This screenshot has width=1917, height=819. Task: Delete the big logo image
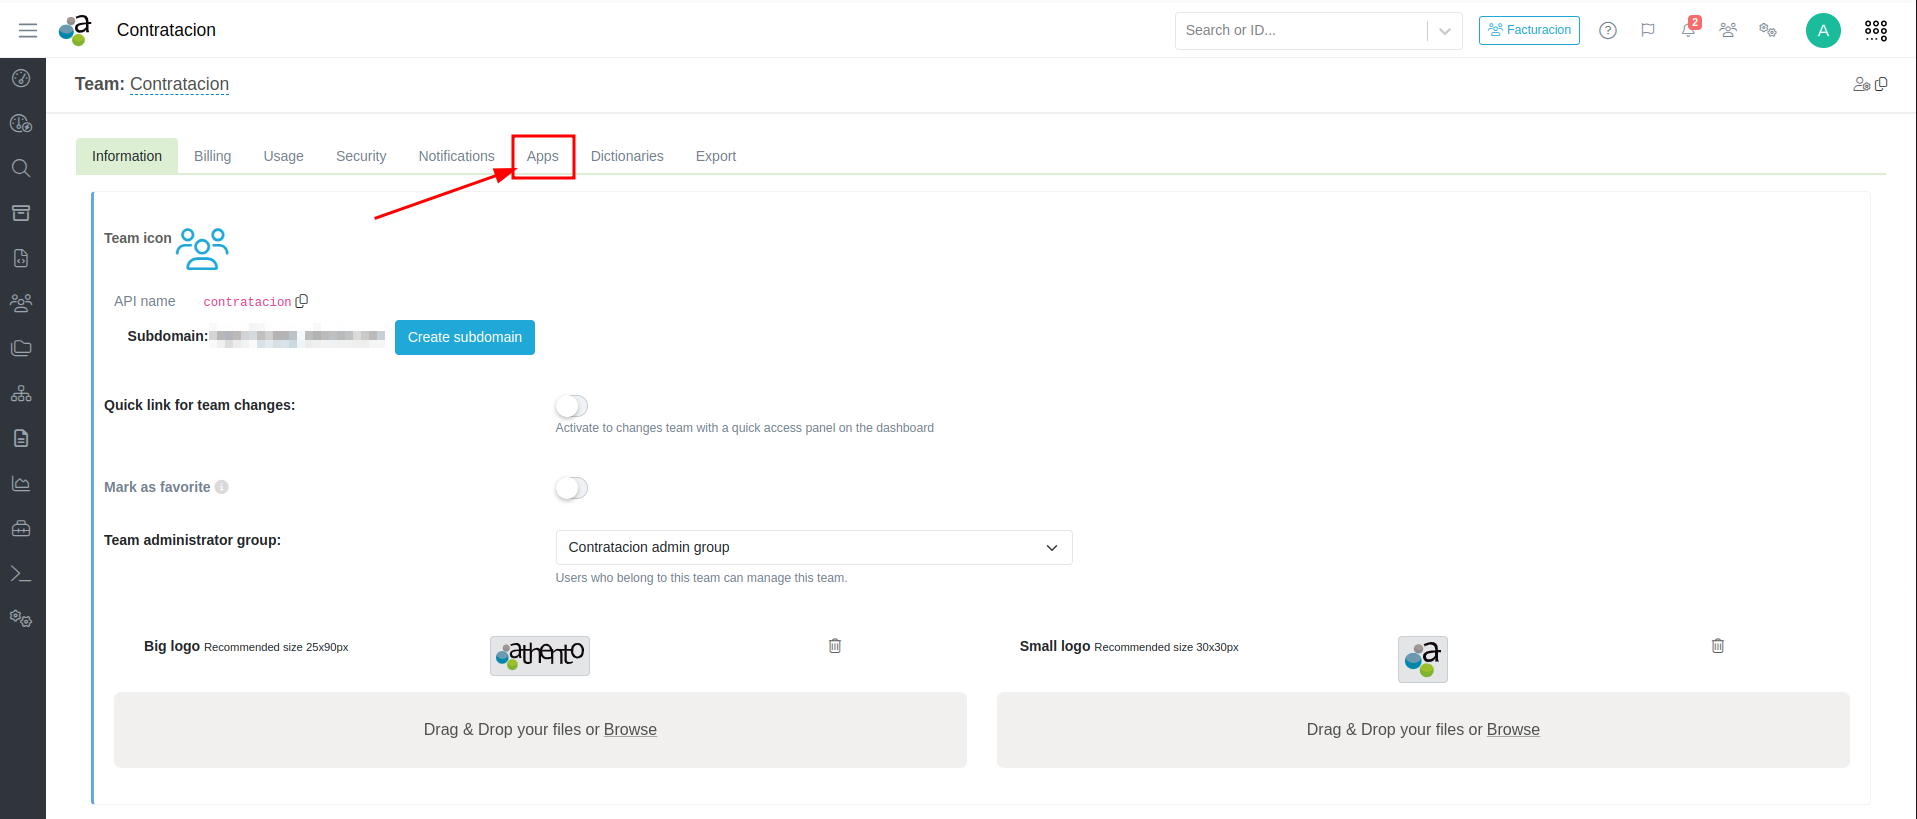coord(835,646)
